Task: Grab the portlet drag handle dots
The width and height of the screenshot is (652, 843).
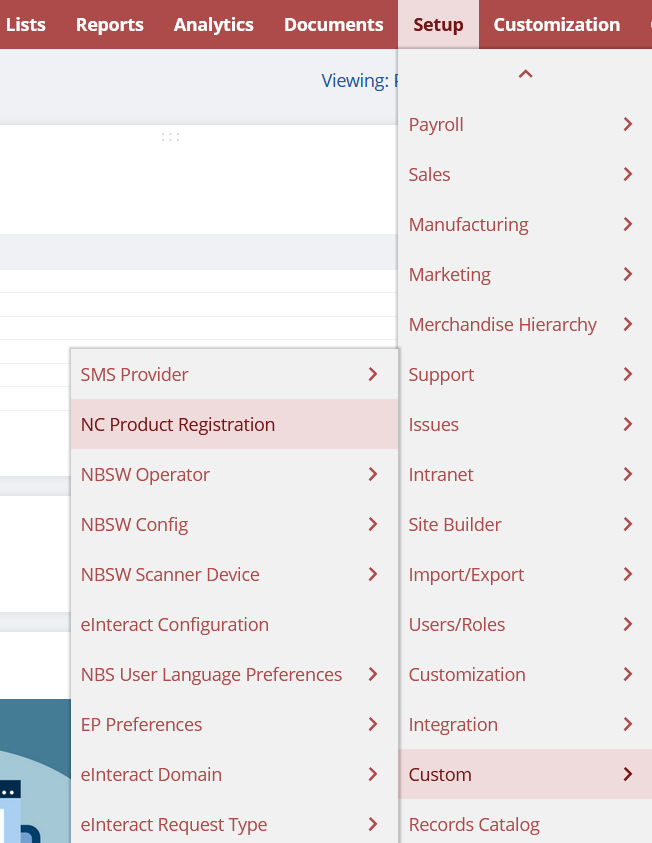Action: pyautogui.click(x=170, y=136)
